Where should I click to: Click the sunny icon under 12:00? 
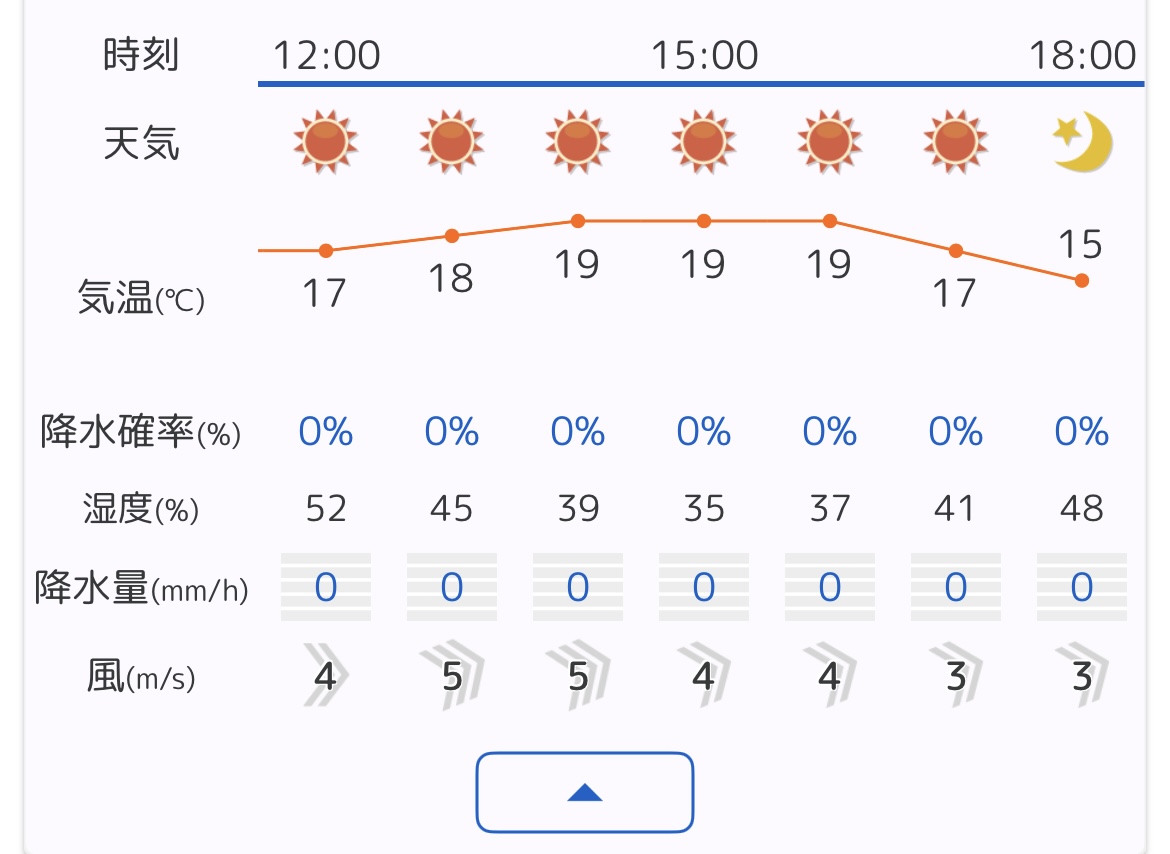point(325,142)
